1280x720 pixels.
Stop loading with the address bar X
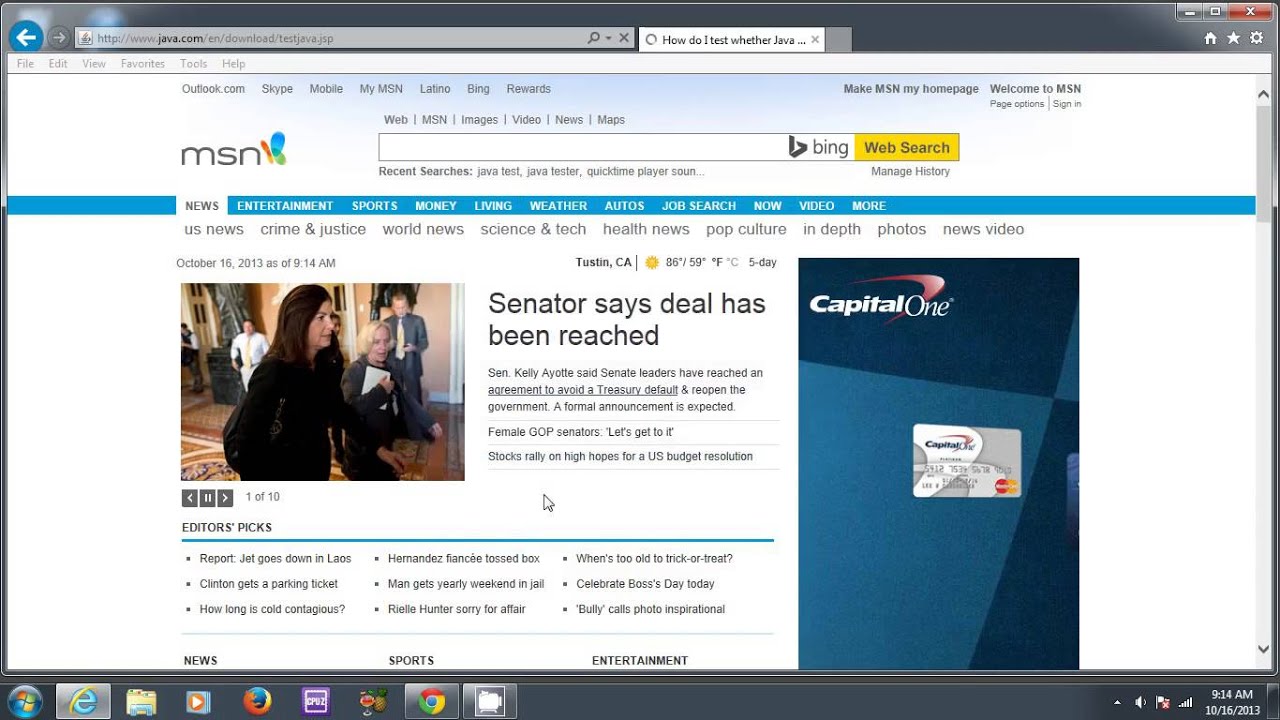click(624, 38)
